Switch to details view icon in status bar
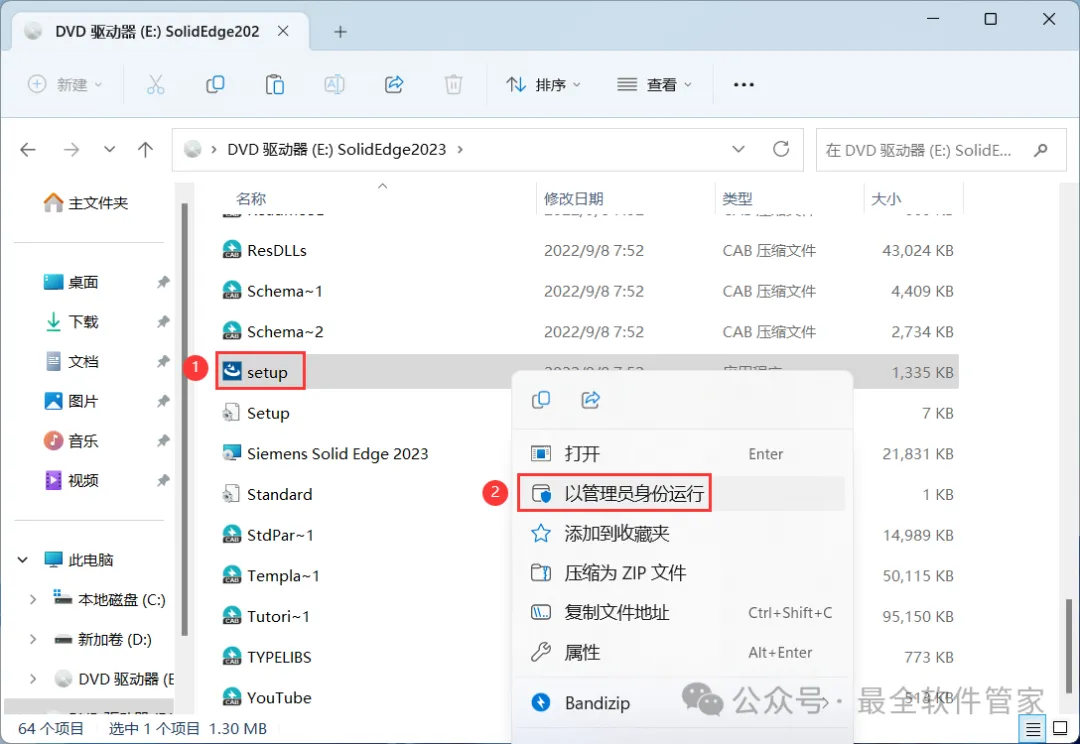 (x=1033, y=728)
